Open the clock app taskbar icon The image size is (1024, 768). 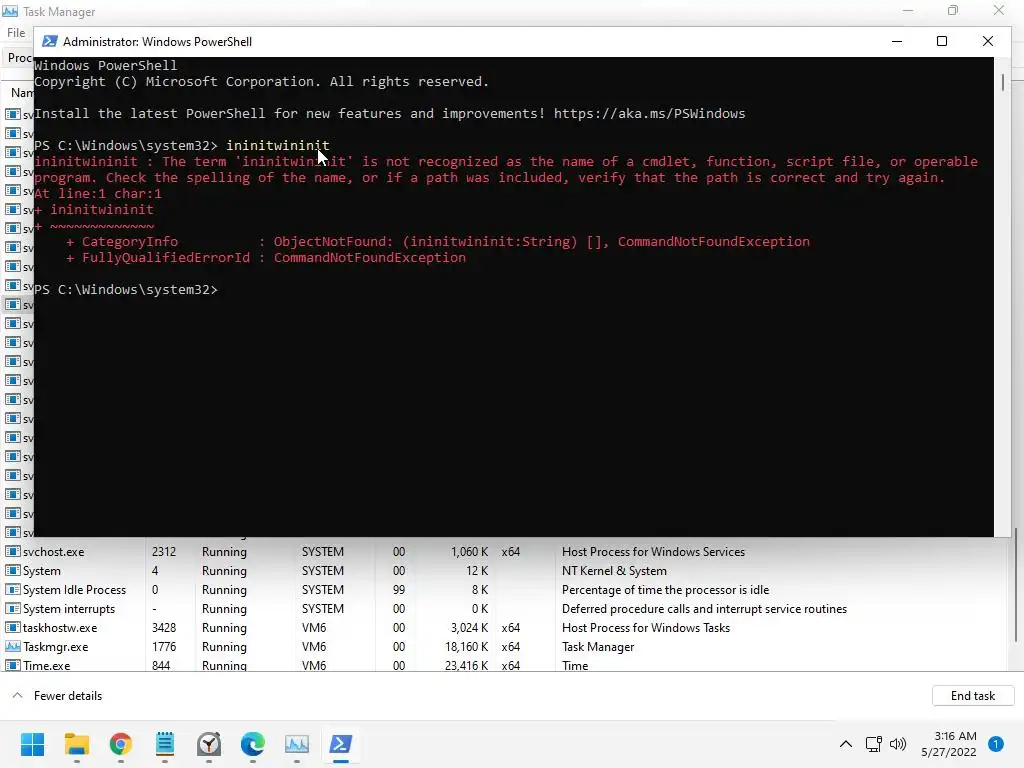[209, 744]
